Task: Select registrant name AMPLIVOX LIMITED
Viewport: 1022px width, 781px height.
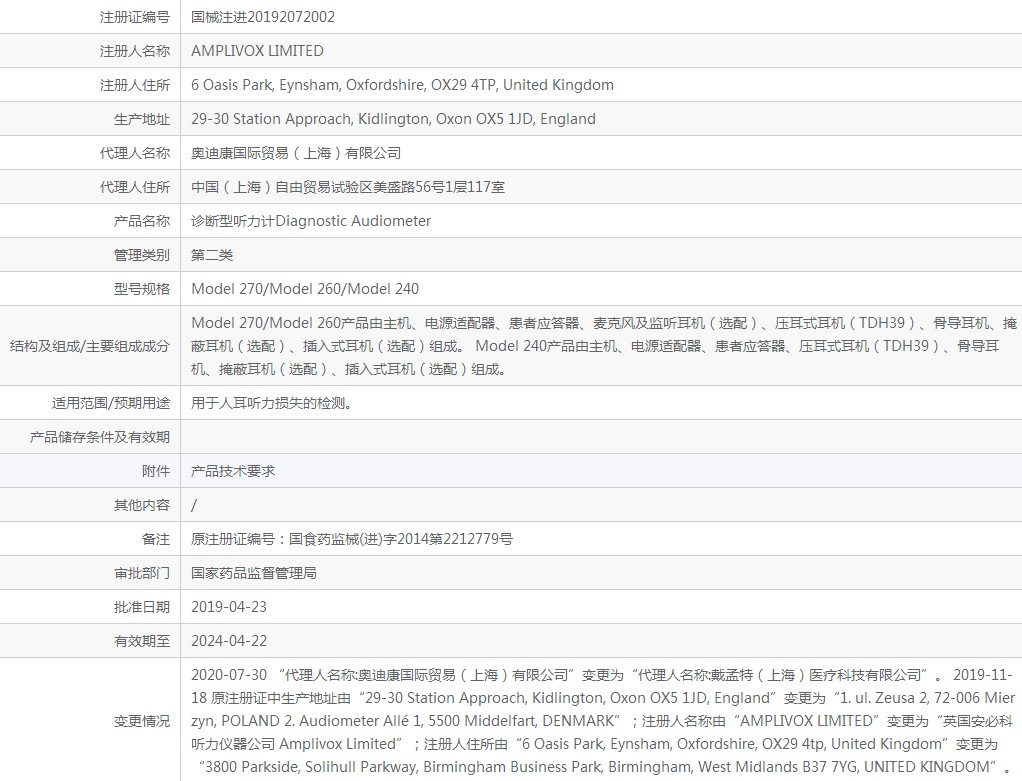Action: click(257, 51)
